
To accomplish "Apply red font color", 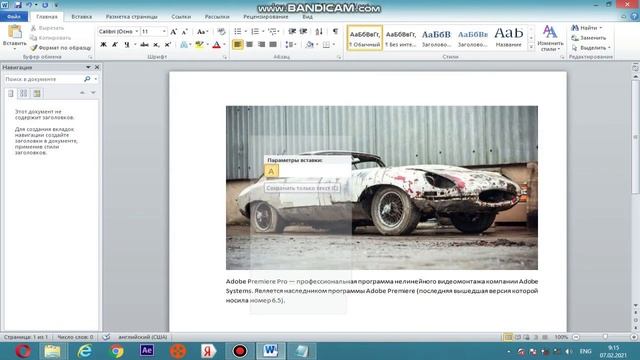I will pos(217,44).
